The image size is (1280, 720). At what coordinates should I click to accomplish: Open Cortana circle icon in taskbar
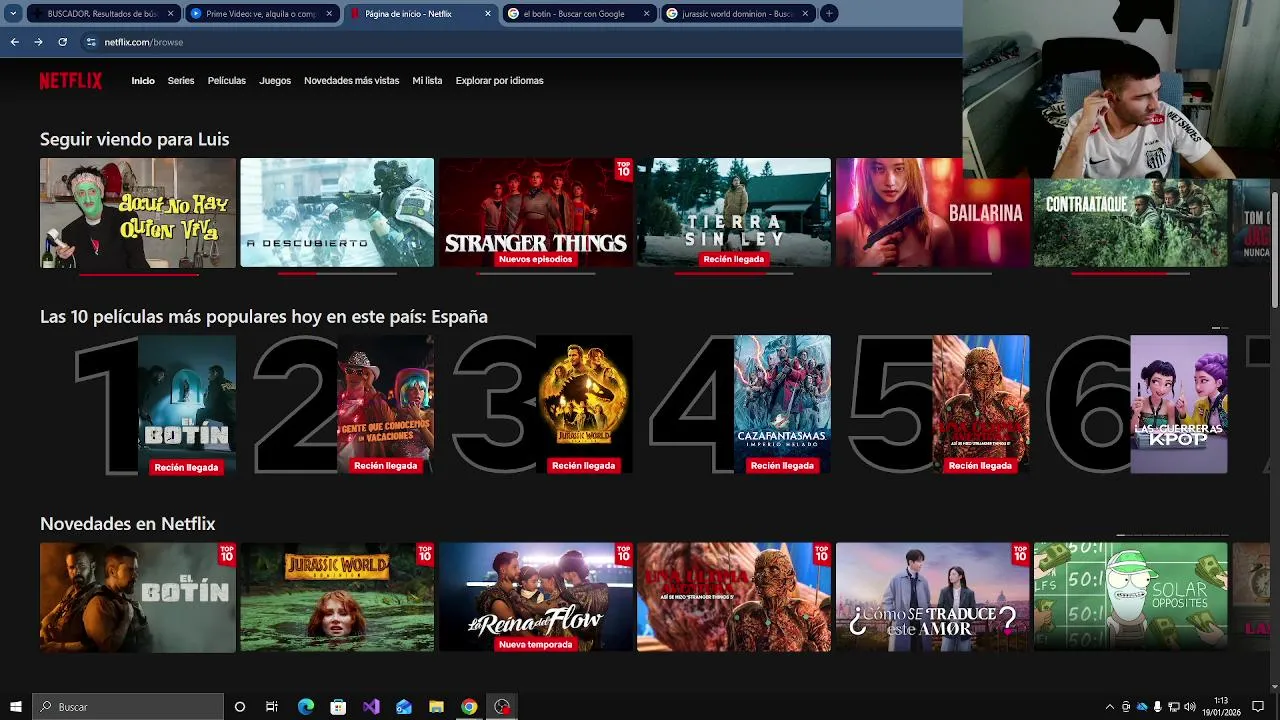(240, 707)
